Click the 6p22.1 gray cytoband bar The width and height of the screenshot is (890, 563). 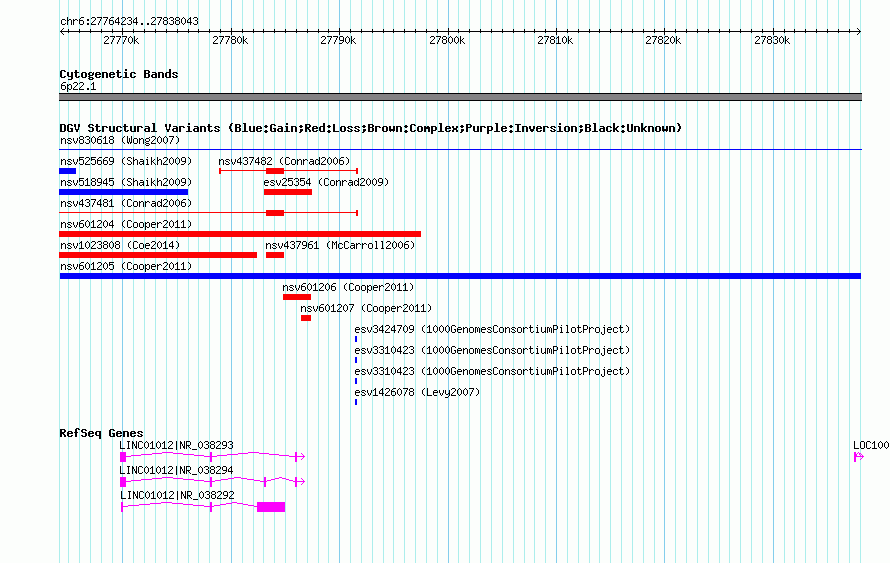point(460,97)
